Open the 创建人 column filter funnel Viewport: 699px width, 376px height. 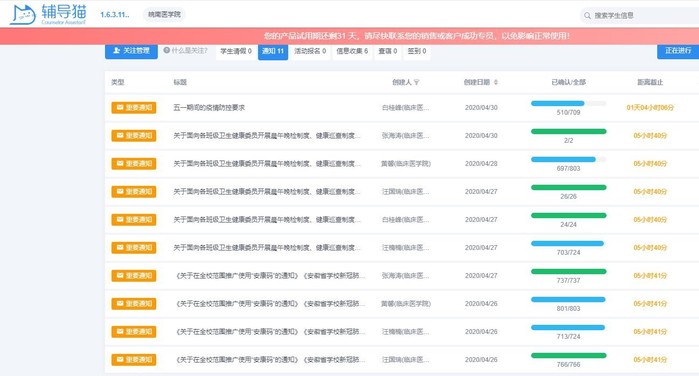pyautogui.click(x=417, y=83)
